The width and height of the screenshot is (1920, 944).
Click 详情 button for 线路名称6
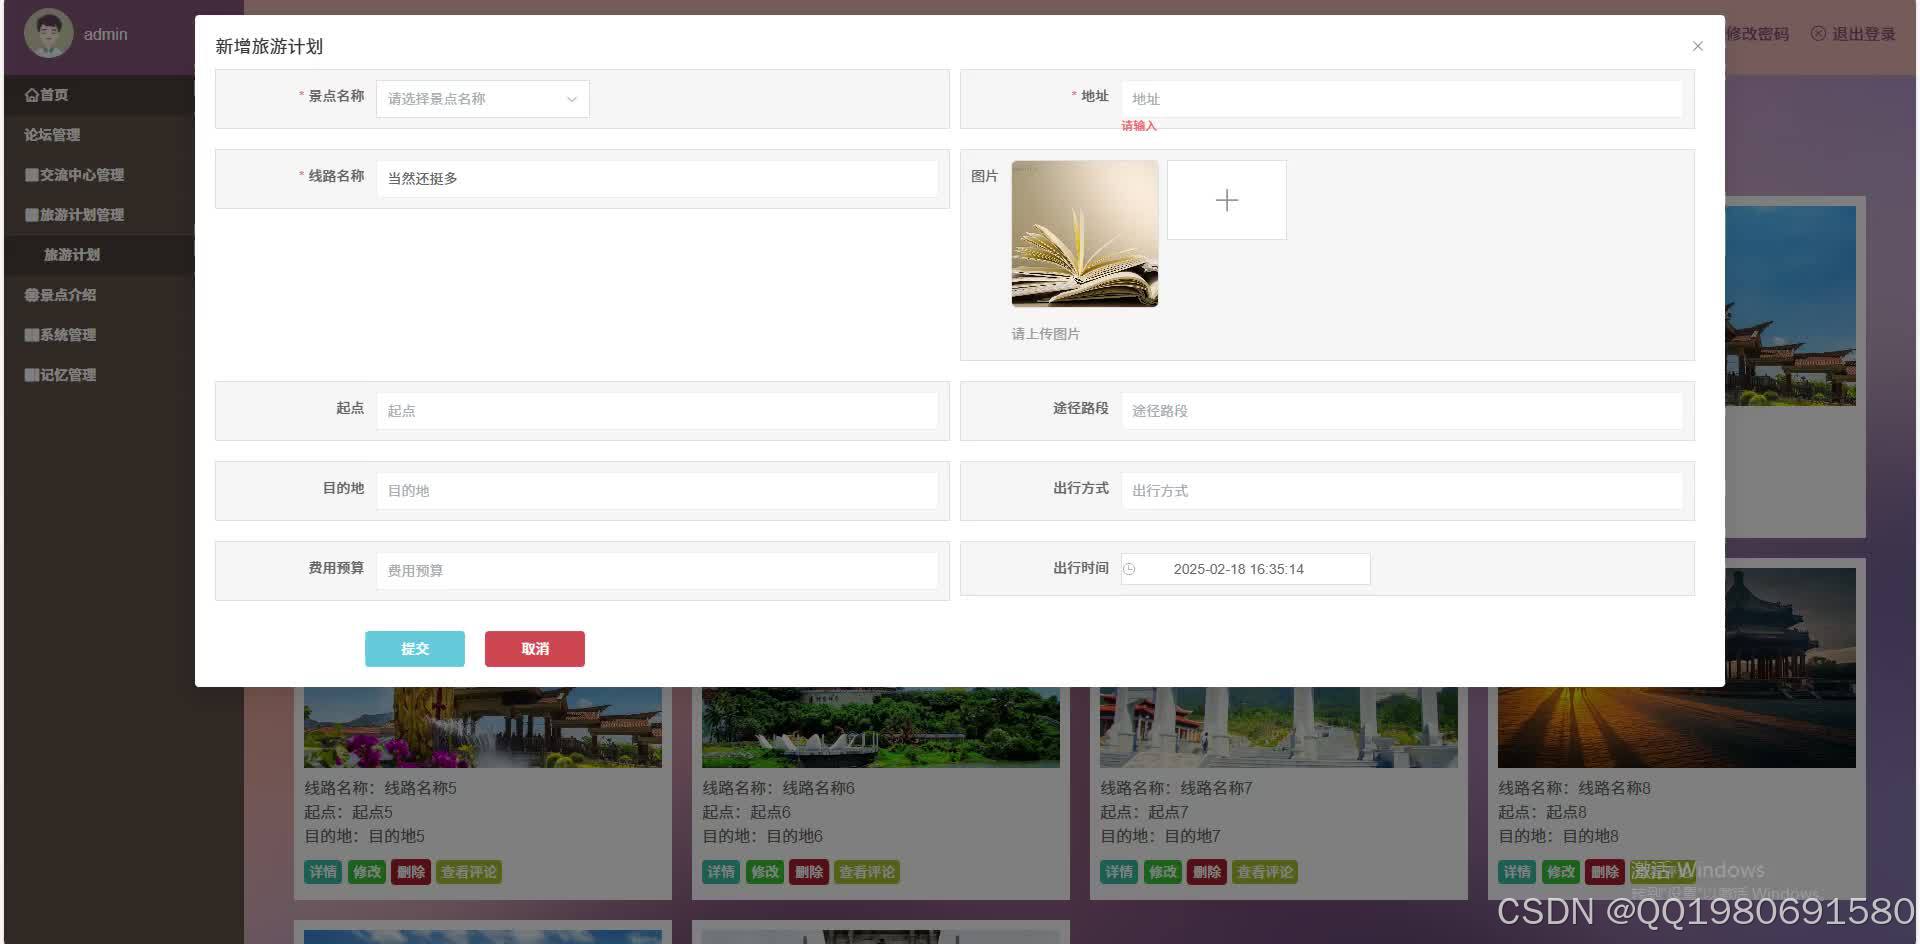coord(721,872)
